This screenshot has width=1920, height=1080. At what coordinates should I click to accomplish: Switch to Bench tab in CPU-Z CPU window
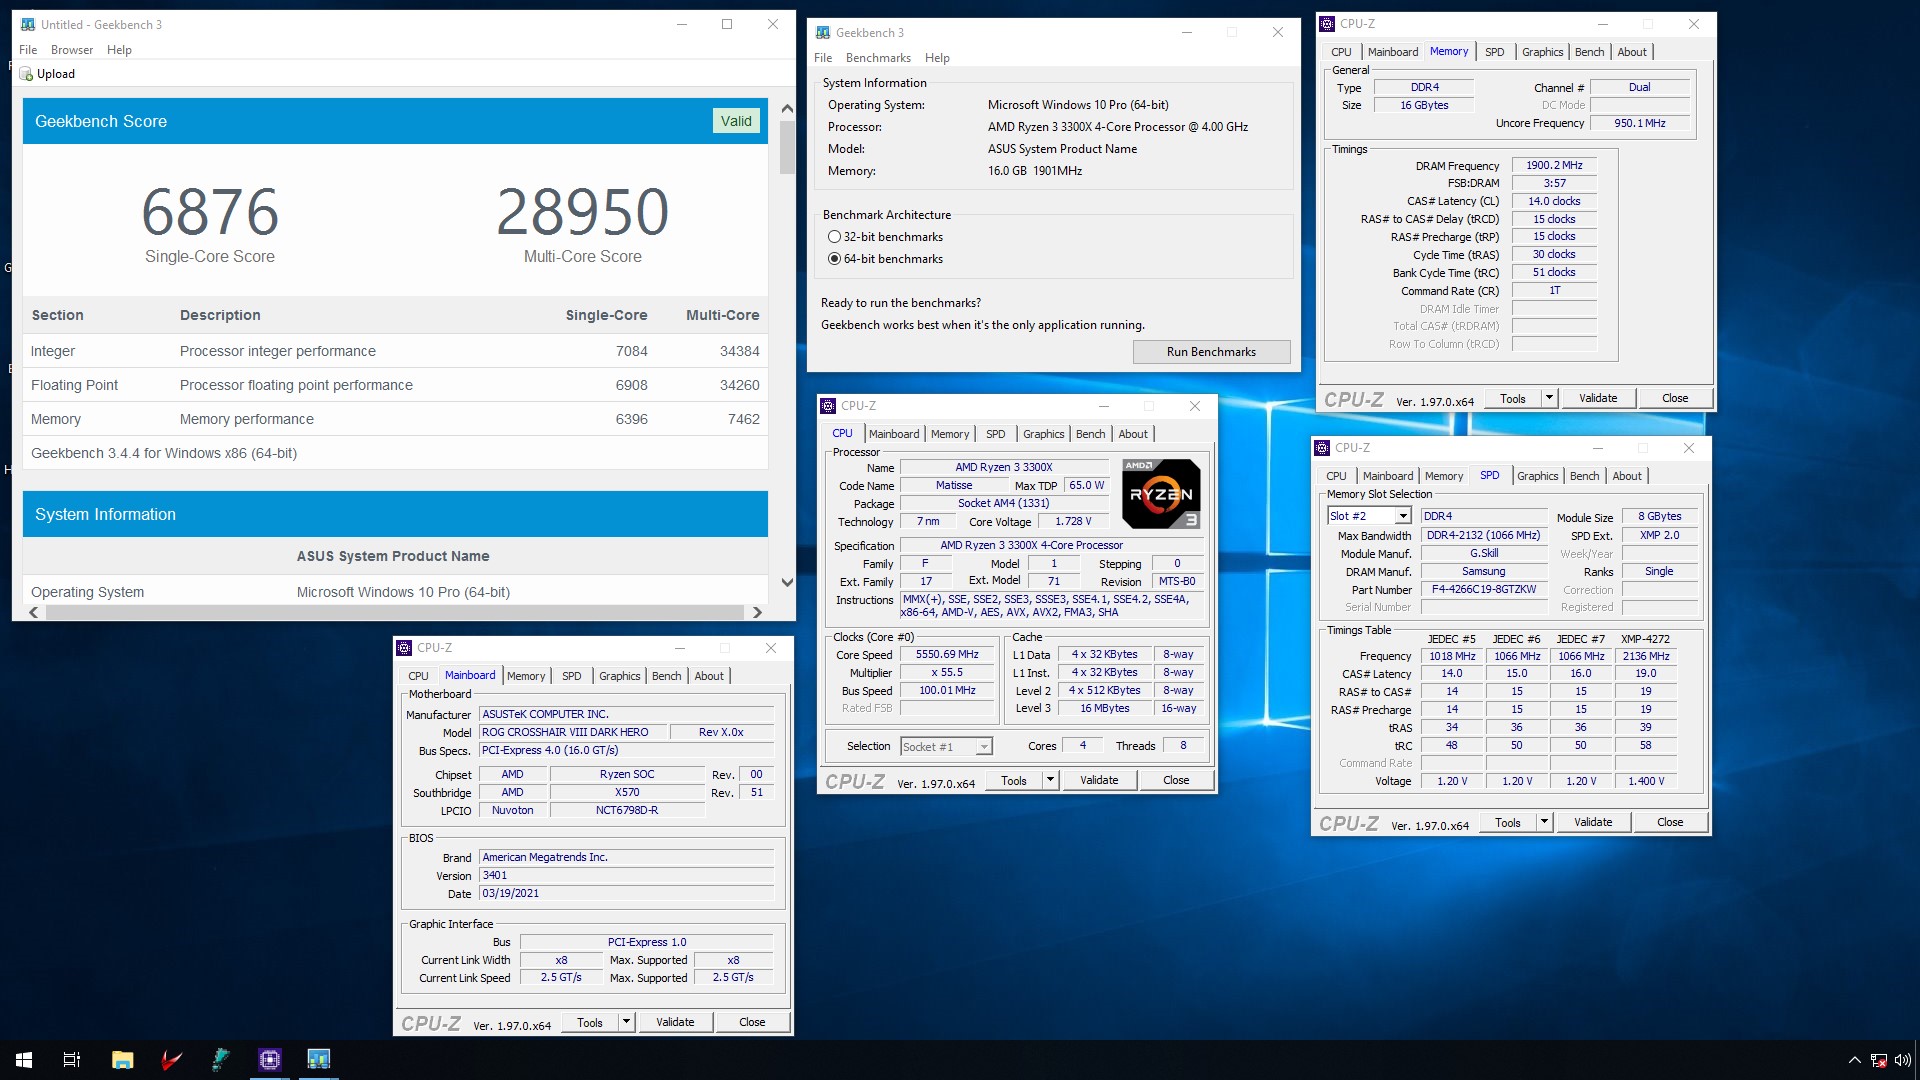(1090, 434)
